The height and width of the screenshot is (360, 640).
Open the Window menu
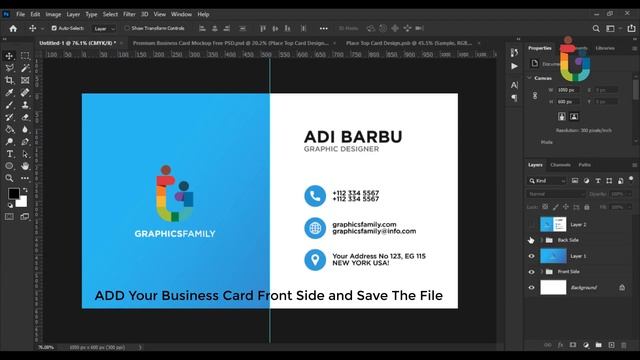coord(181,14)
